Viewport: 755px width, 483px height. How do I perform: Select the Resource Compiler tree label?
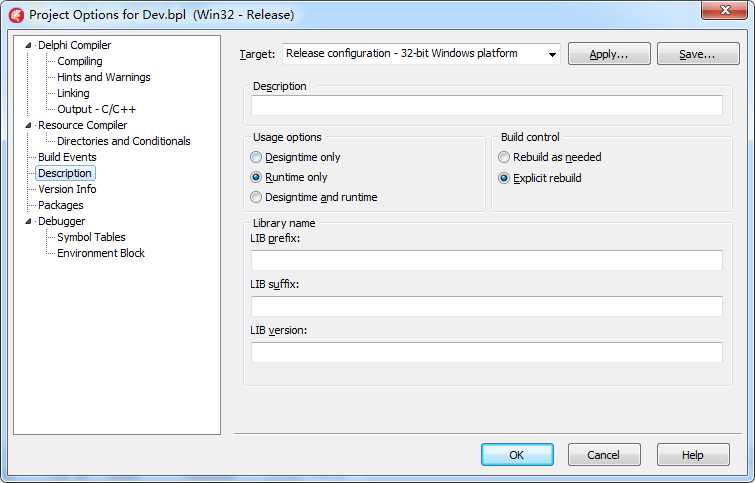click(x=82, y=125)
